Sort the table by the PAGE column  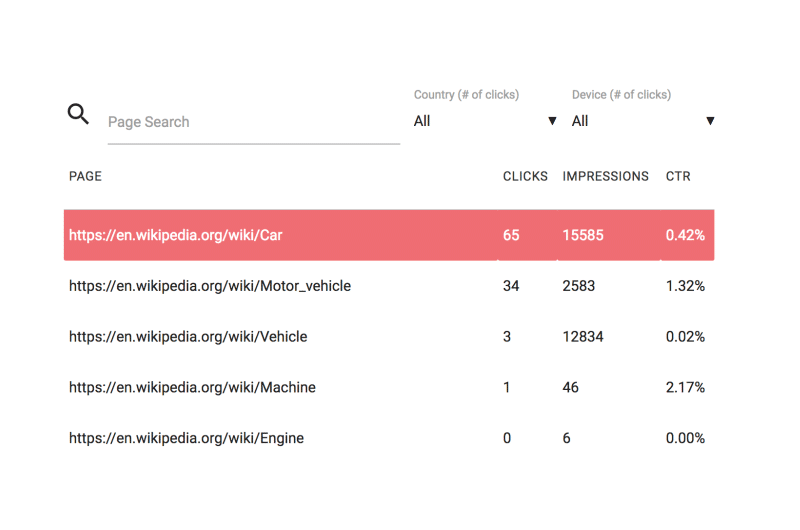[86, 176]
